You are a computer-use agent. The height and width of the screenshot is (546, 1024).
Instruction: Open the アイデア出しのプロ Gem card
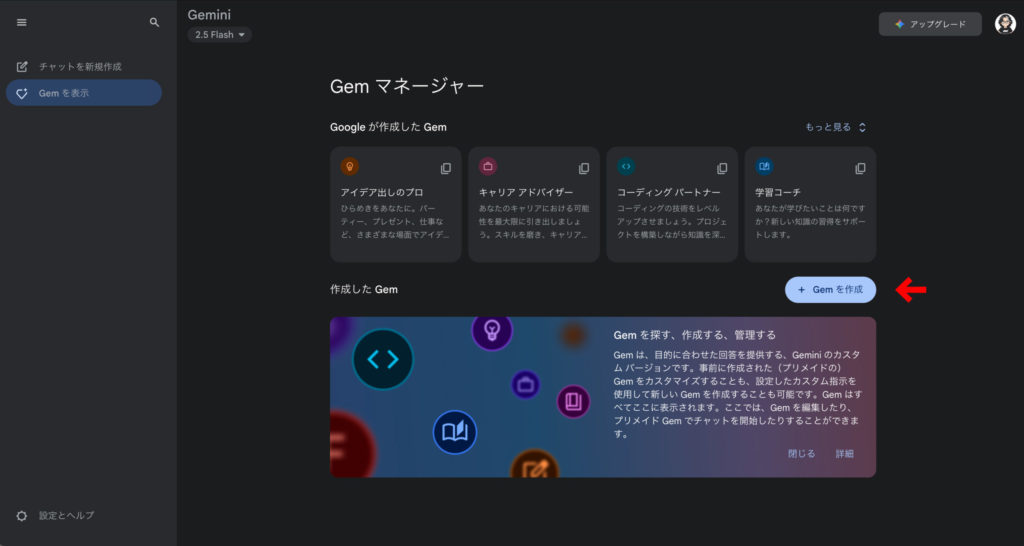(396, 204)
